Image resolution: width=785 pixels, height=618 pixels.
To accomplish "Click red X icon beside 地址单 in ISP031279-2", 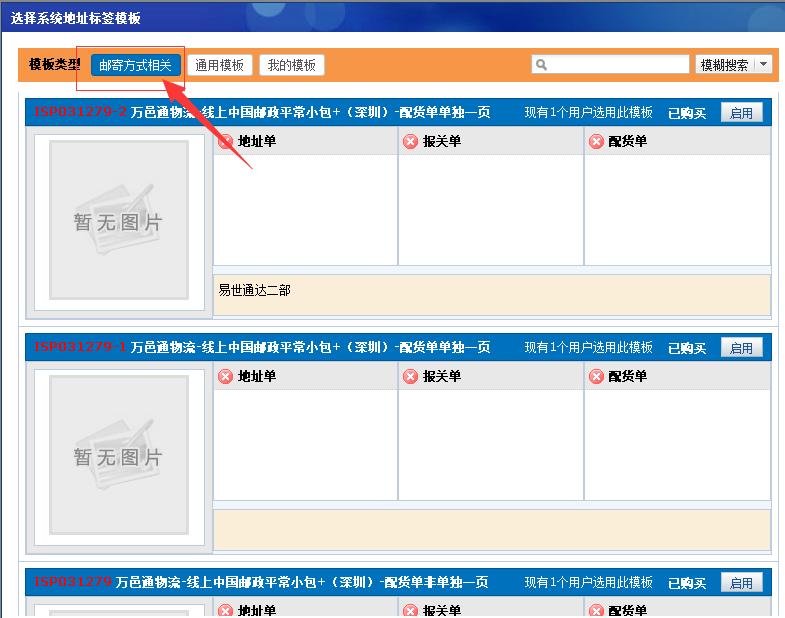I will click(226, 142).
